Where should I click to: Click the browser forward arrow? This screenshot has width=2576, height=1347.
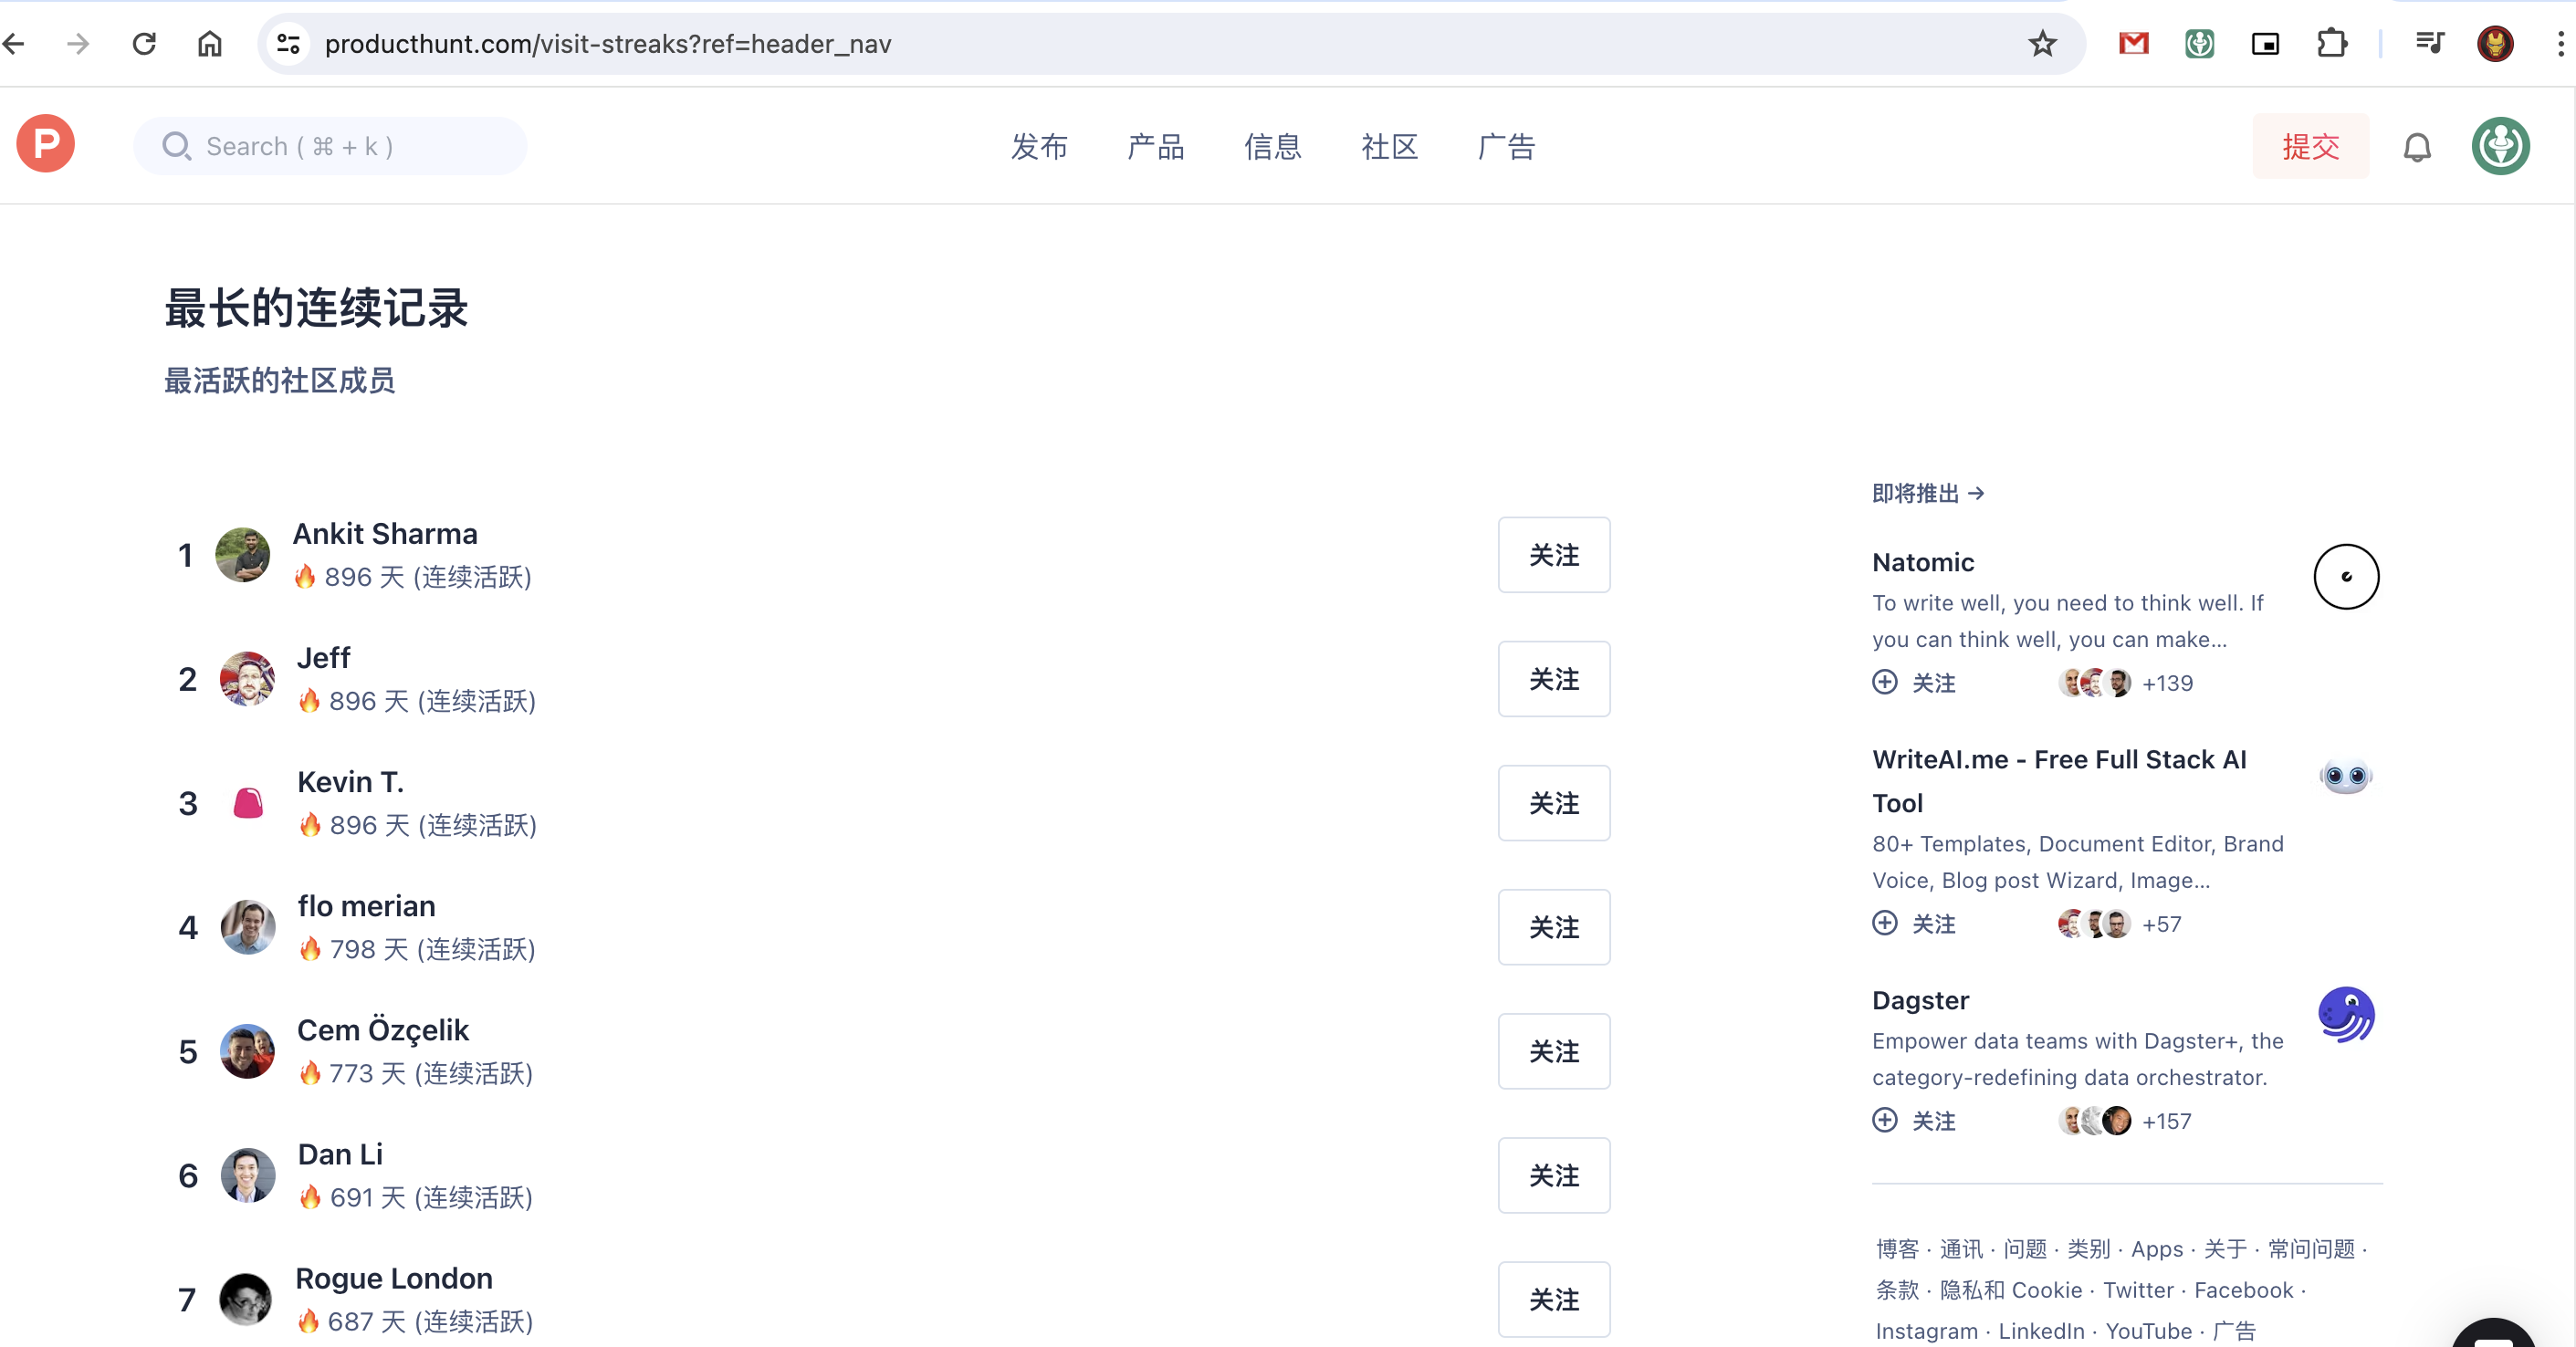pyautogui.click(x=78, y=43)
